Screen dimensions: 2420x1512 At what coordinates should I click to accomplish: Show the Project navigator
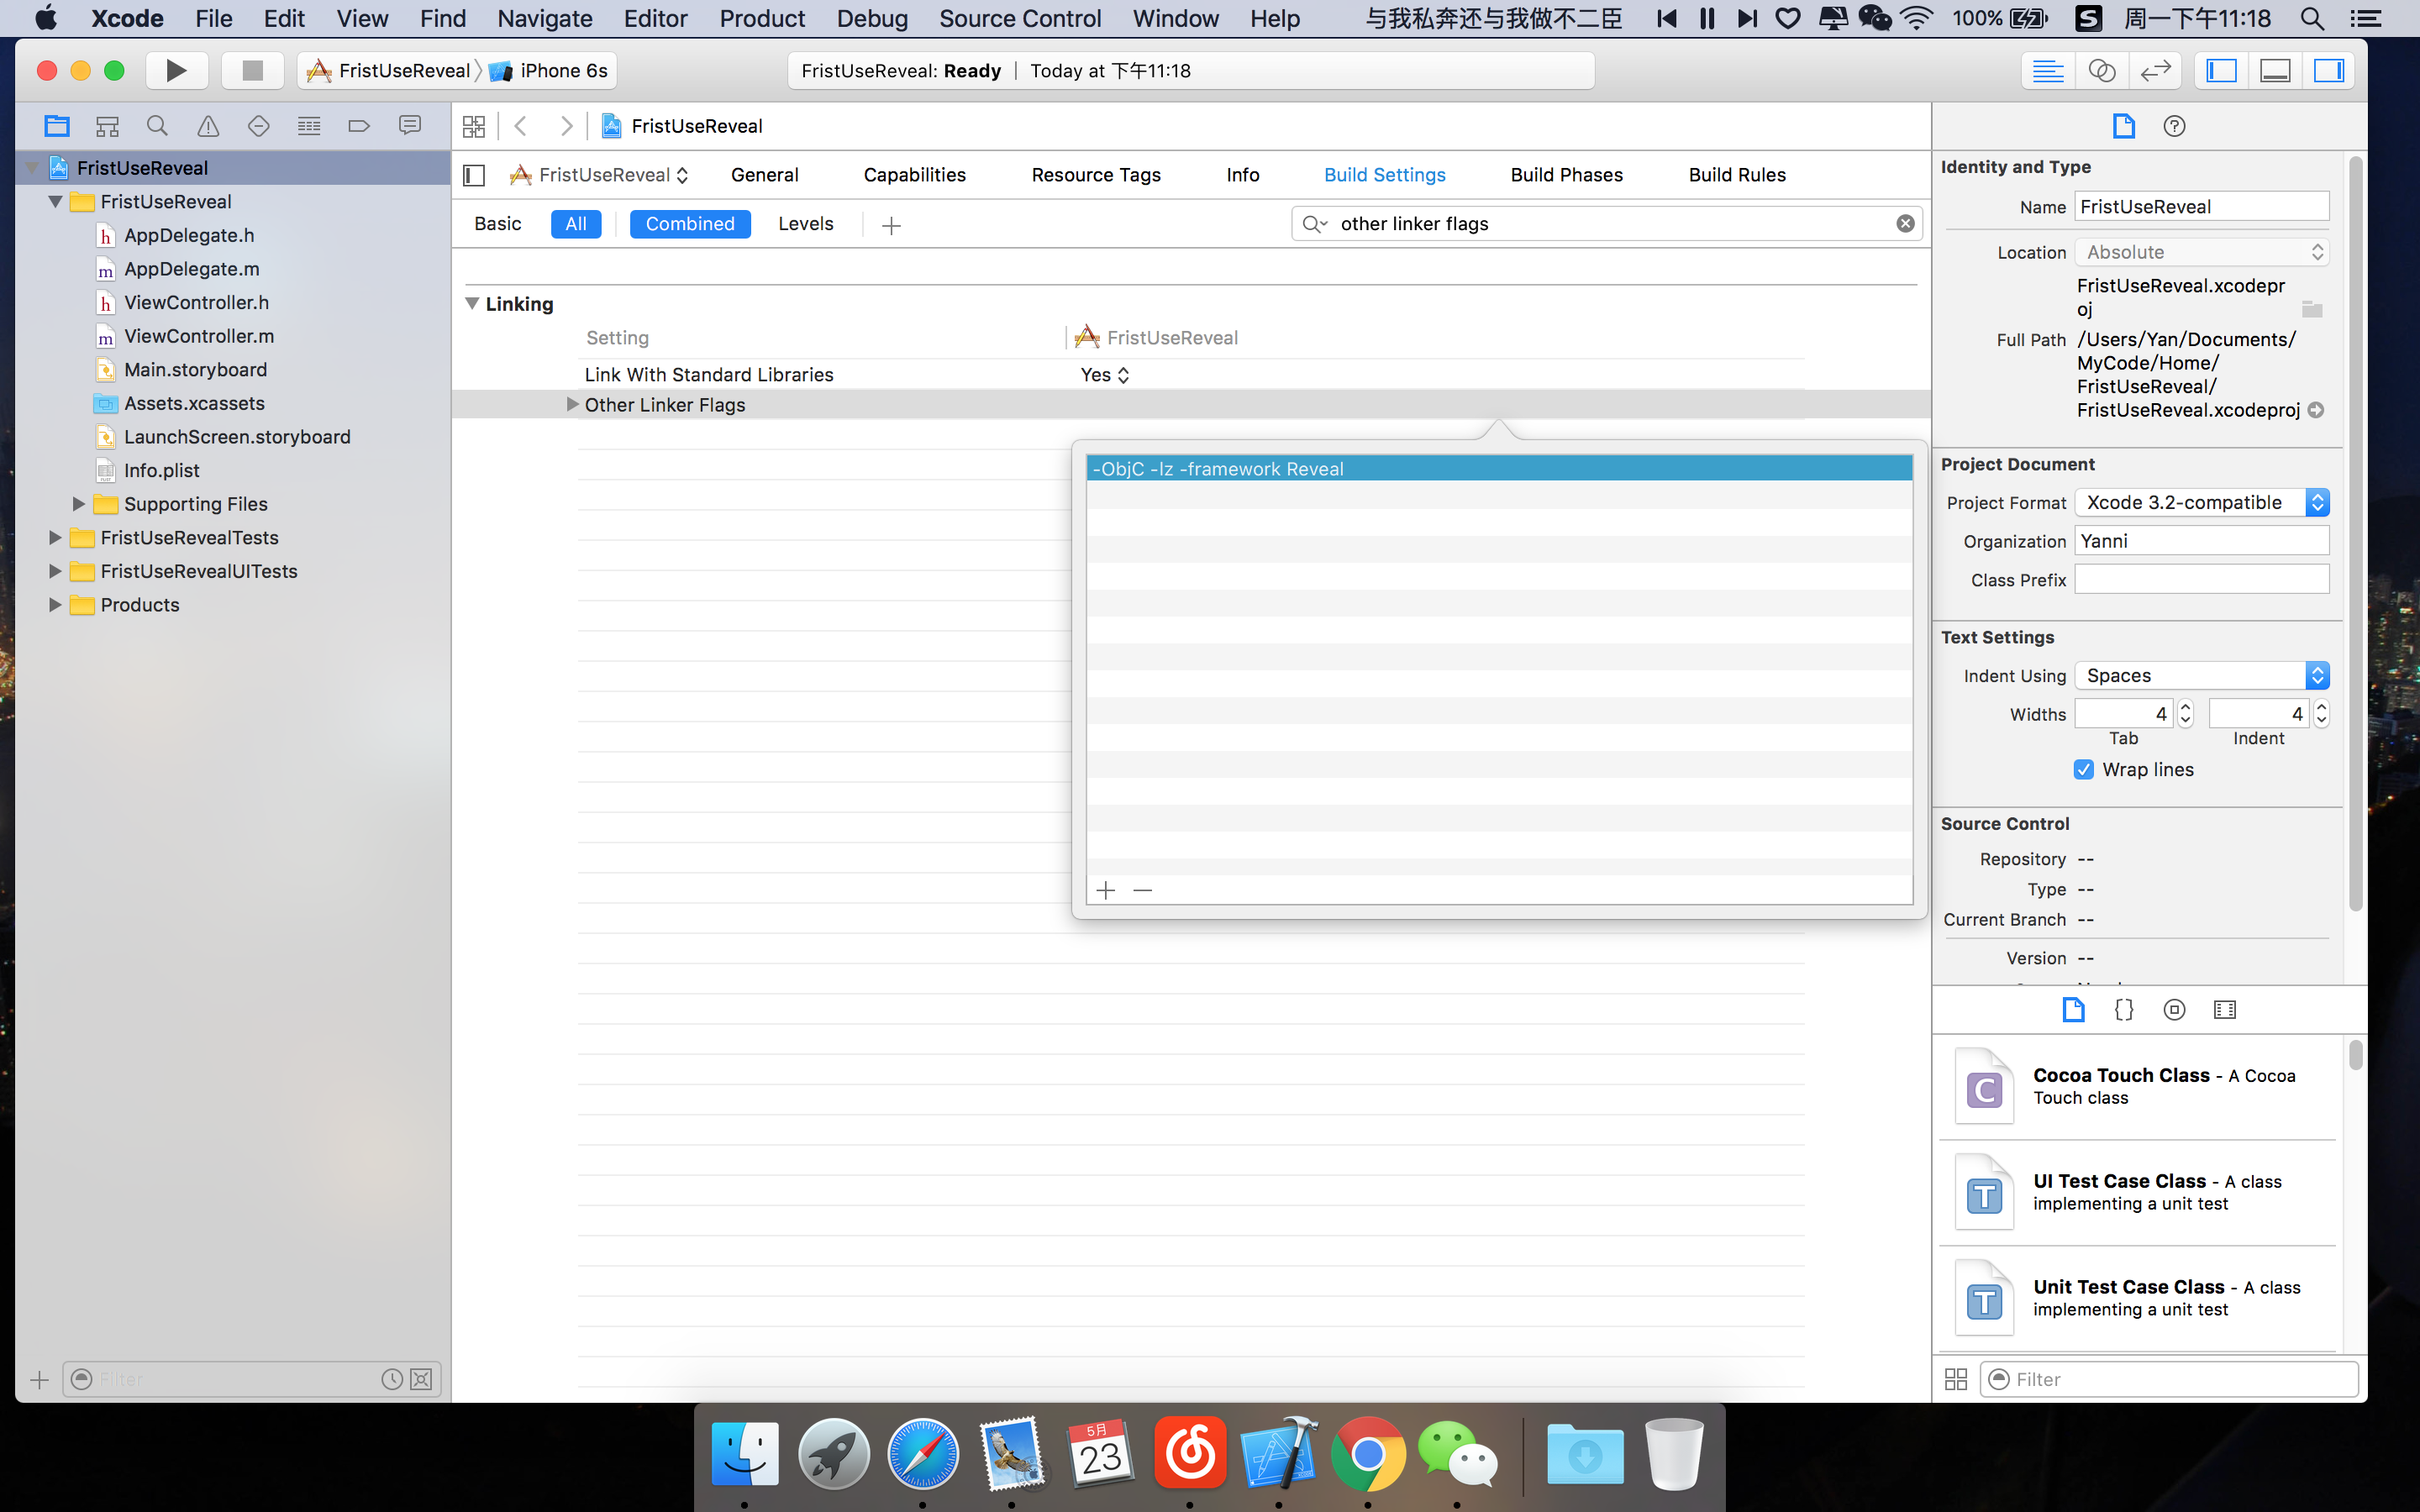(x=57, y=126)
